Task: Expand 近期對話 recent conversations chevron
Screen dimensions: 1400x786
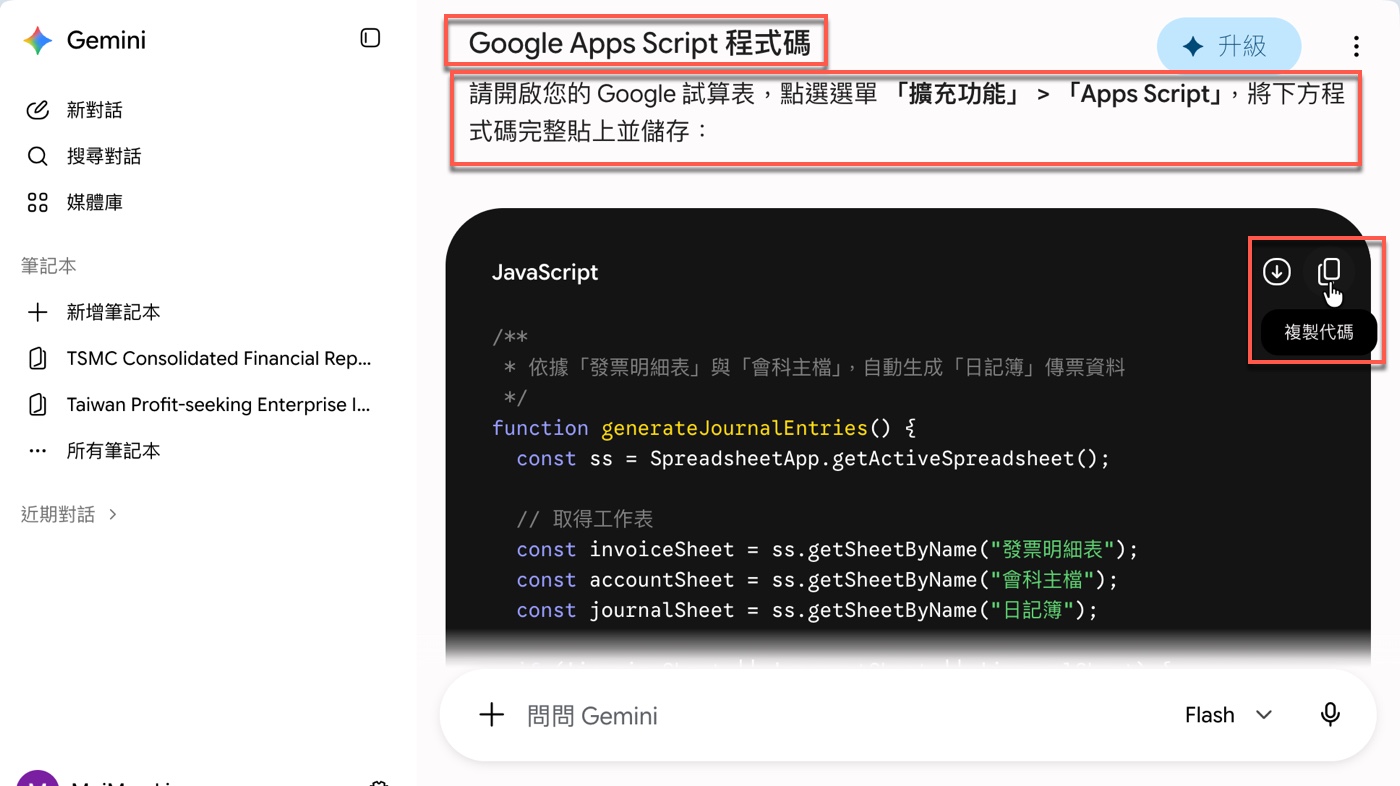Action: click(113, 514)
